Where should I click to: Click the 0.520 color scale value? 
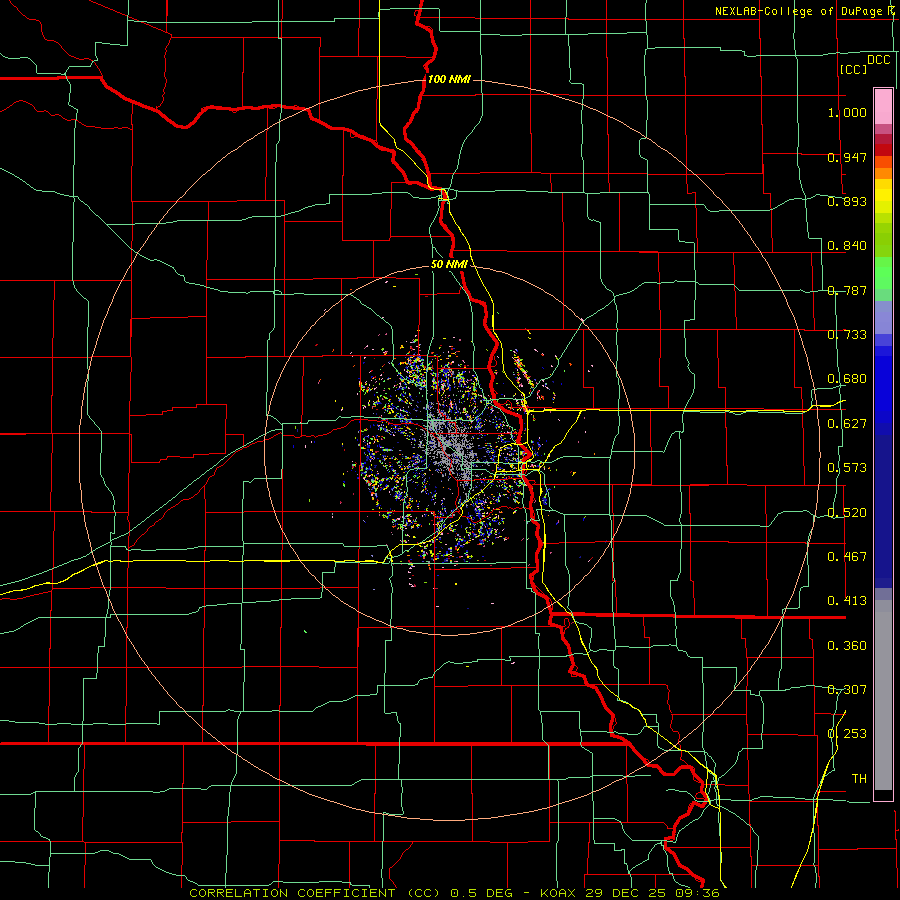point(847,513)
